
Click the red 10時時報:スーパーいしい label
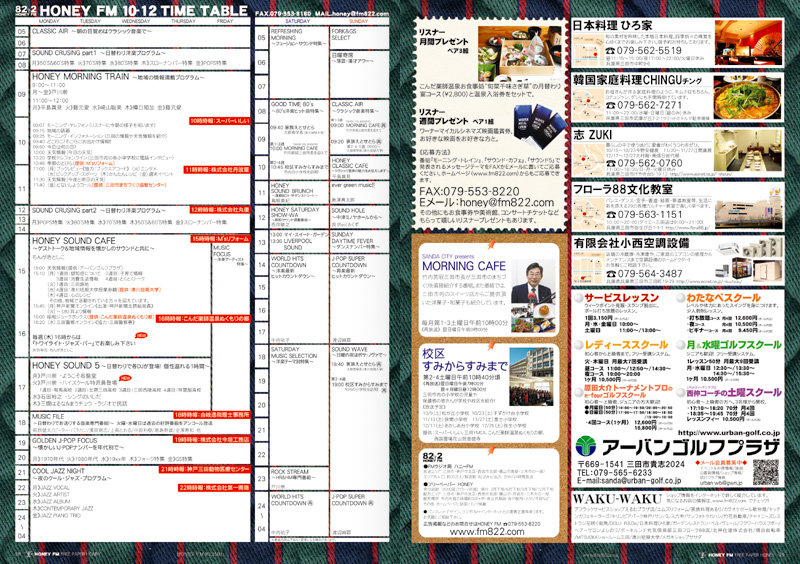[x=219, y=121]
